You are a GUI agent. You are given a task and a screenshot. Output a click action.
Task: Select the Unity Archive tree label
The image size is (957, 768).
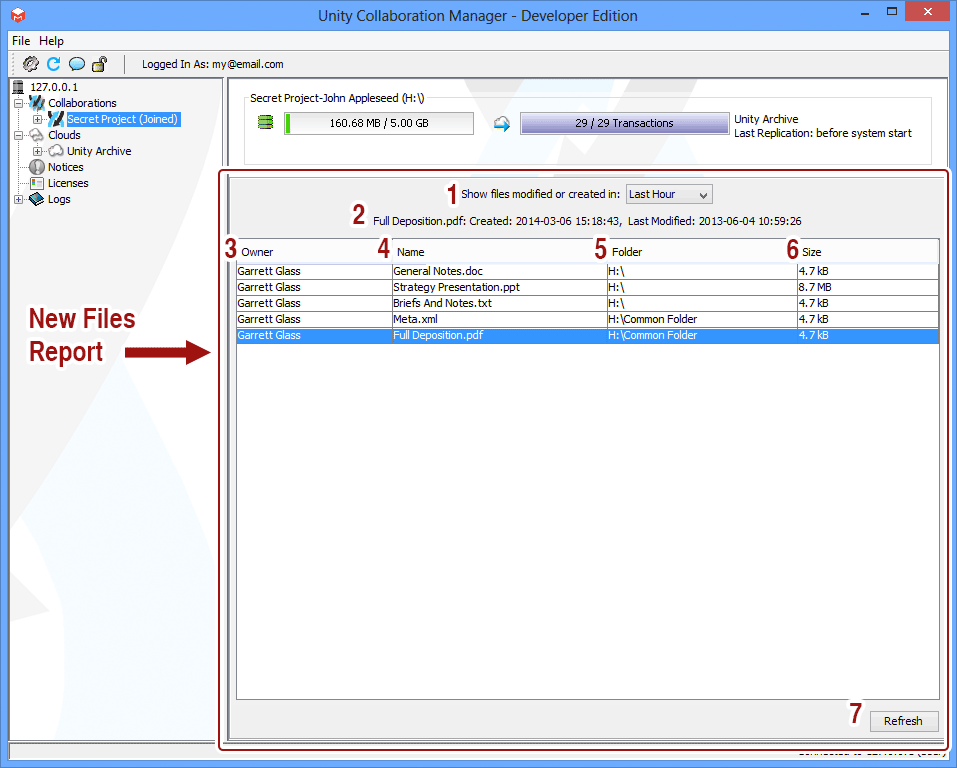(x=99, y=151)
